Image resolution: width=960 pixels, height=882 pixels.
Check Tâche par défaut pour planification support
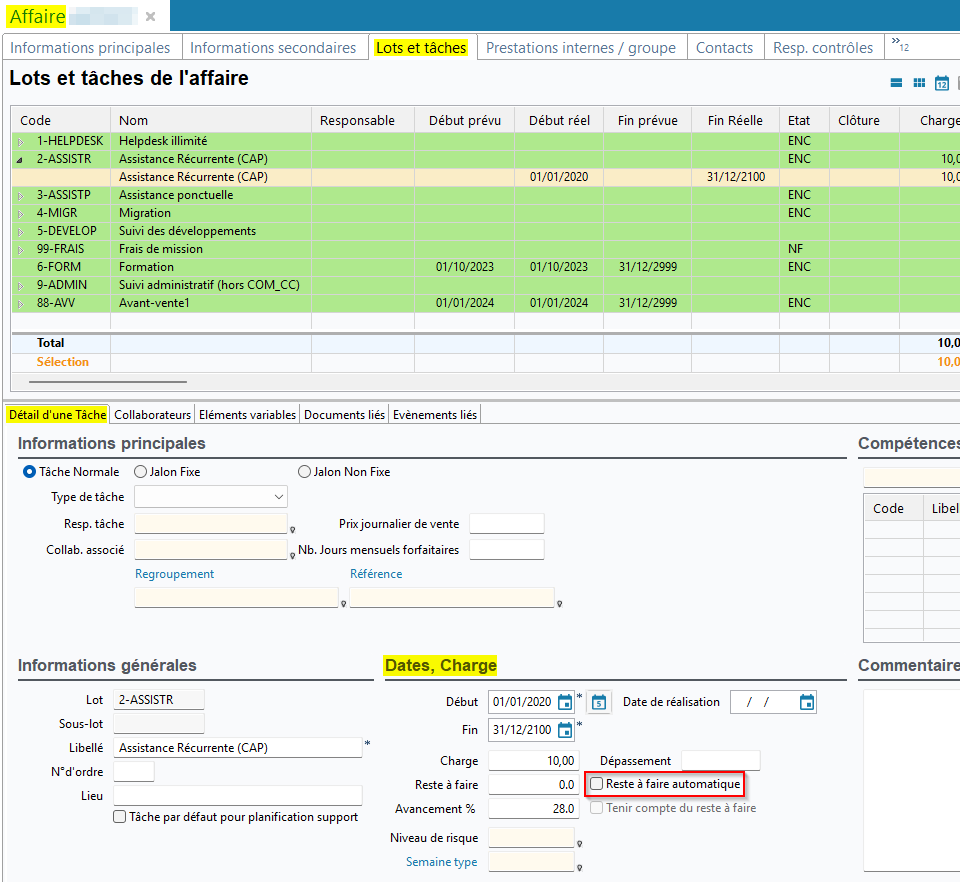[x=120, y=817]
